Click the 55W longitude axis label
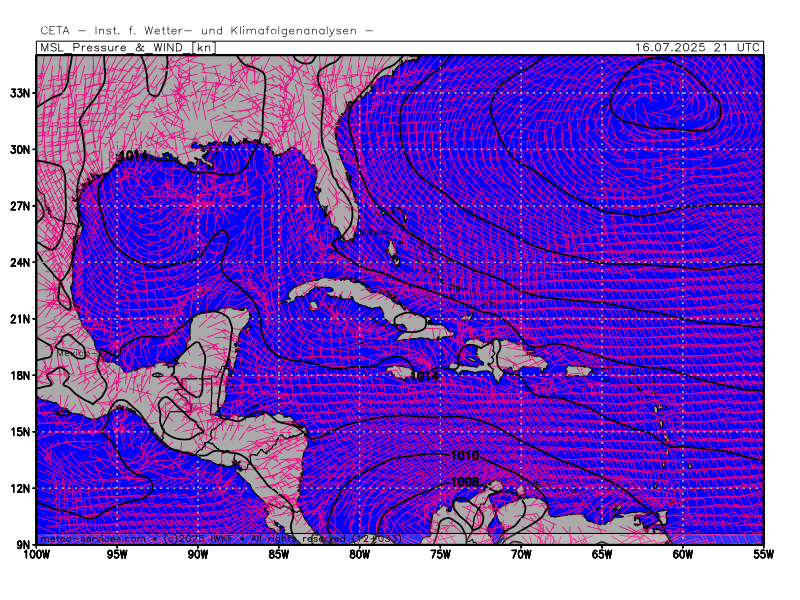800x600 pixels. point(763,555)
